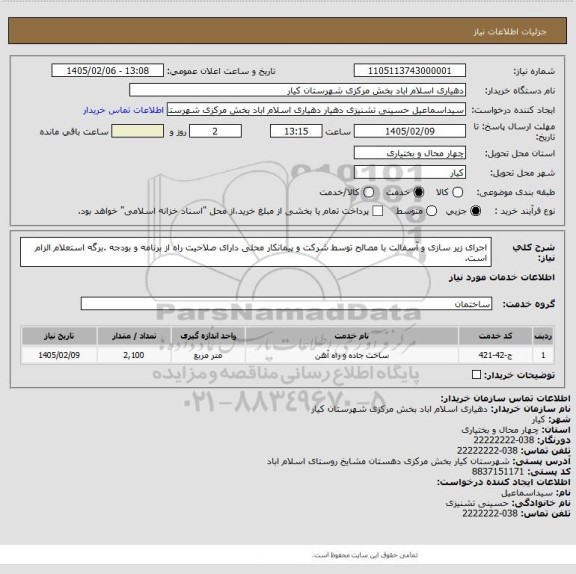Click the need number field 1105113743000001
The height and width of the screenshot is (574, 576).
[410, 71]
